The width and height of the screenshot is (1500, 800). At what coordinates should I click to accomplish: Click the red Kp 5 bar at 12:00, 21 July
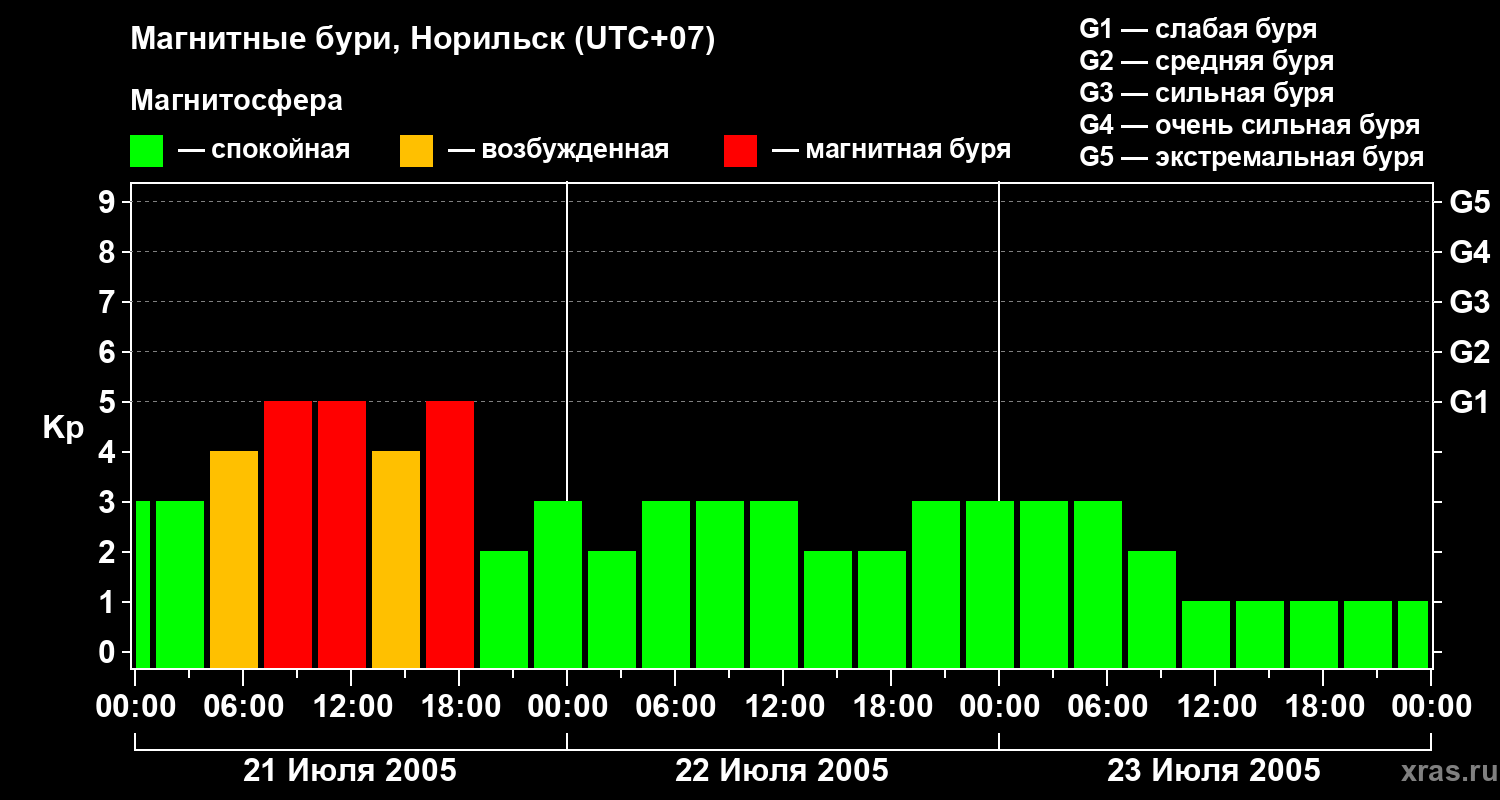(342, 534)
